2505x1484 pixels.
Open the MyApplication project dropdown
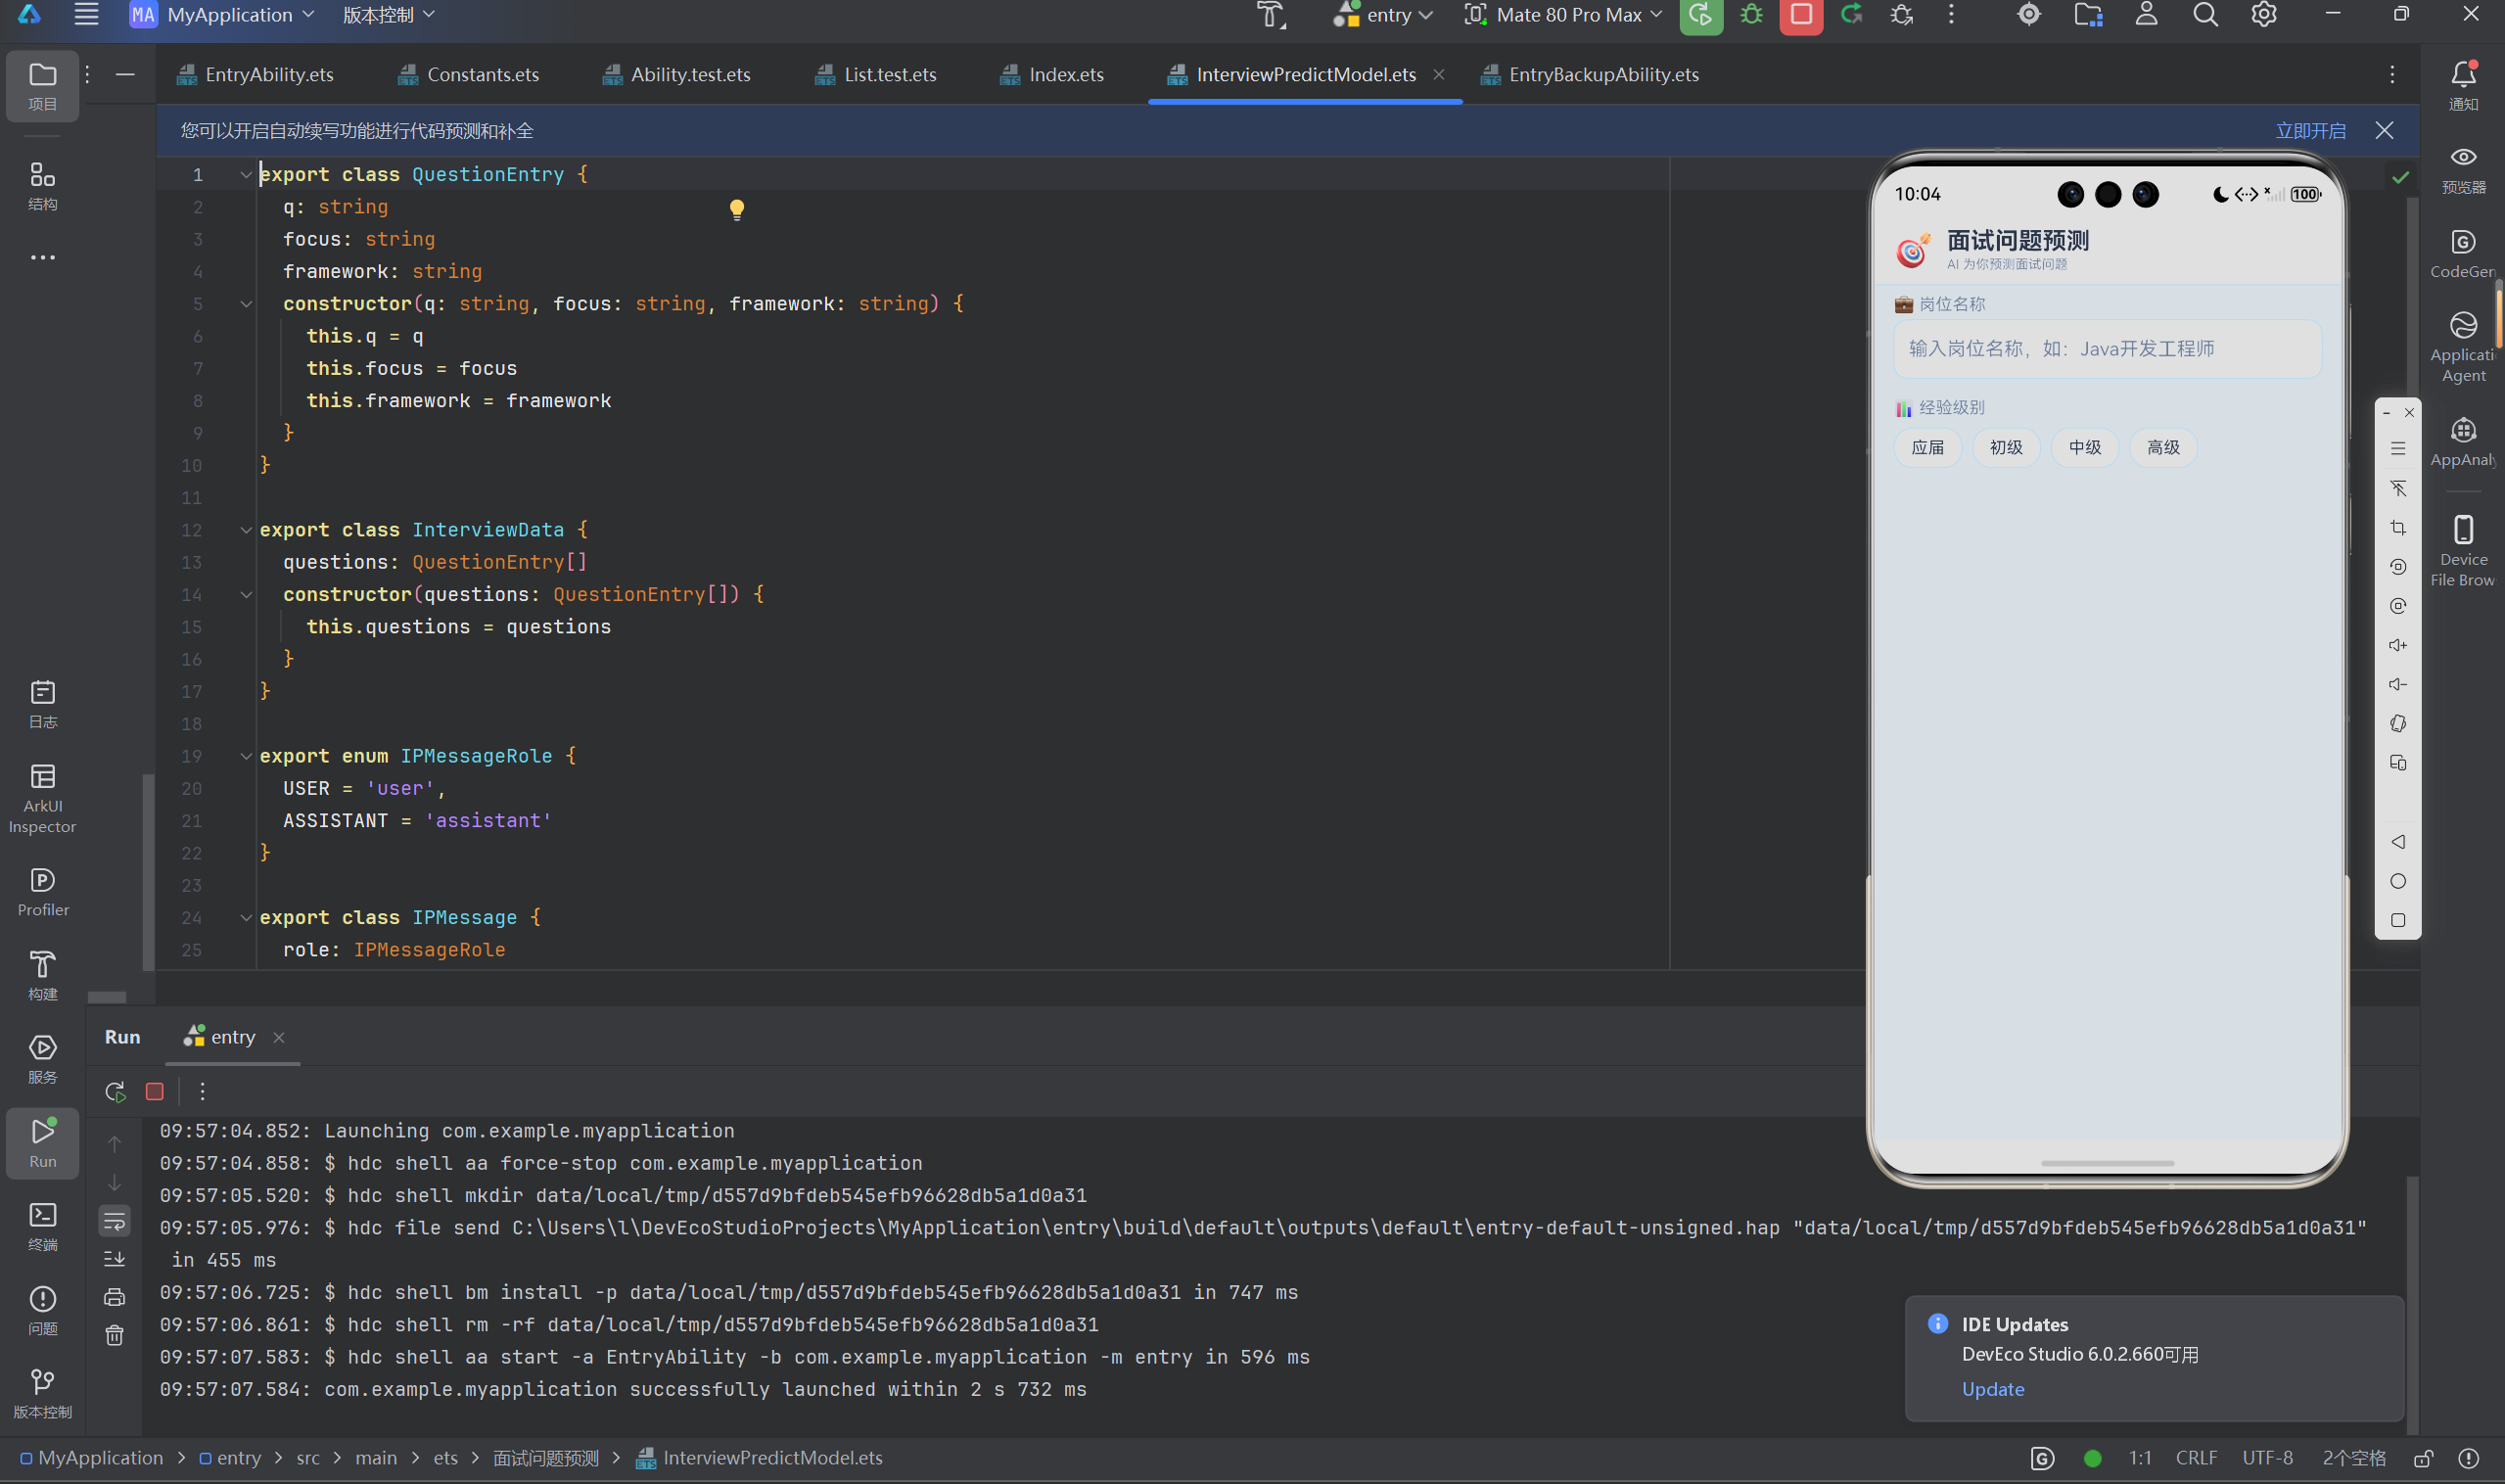224,15
